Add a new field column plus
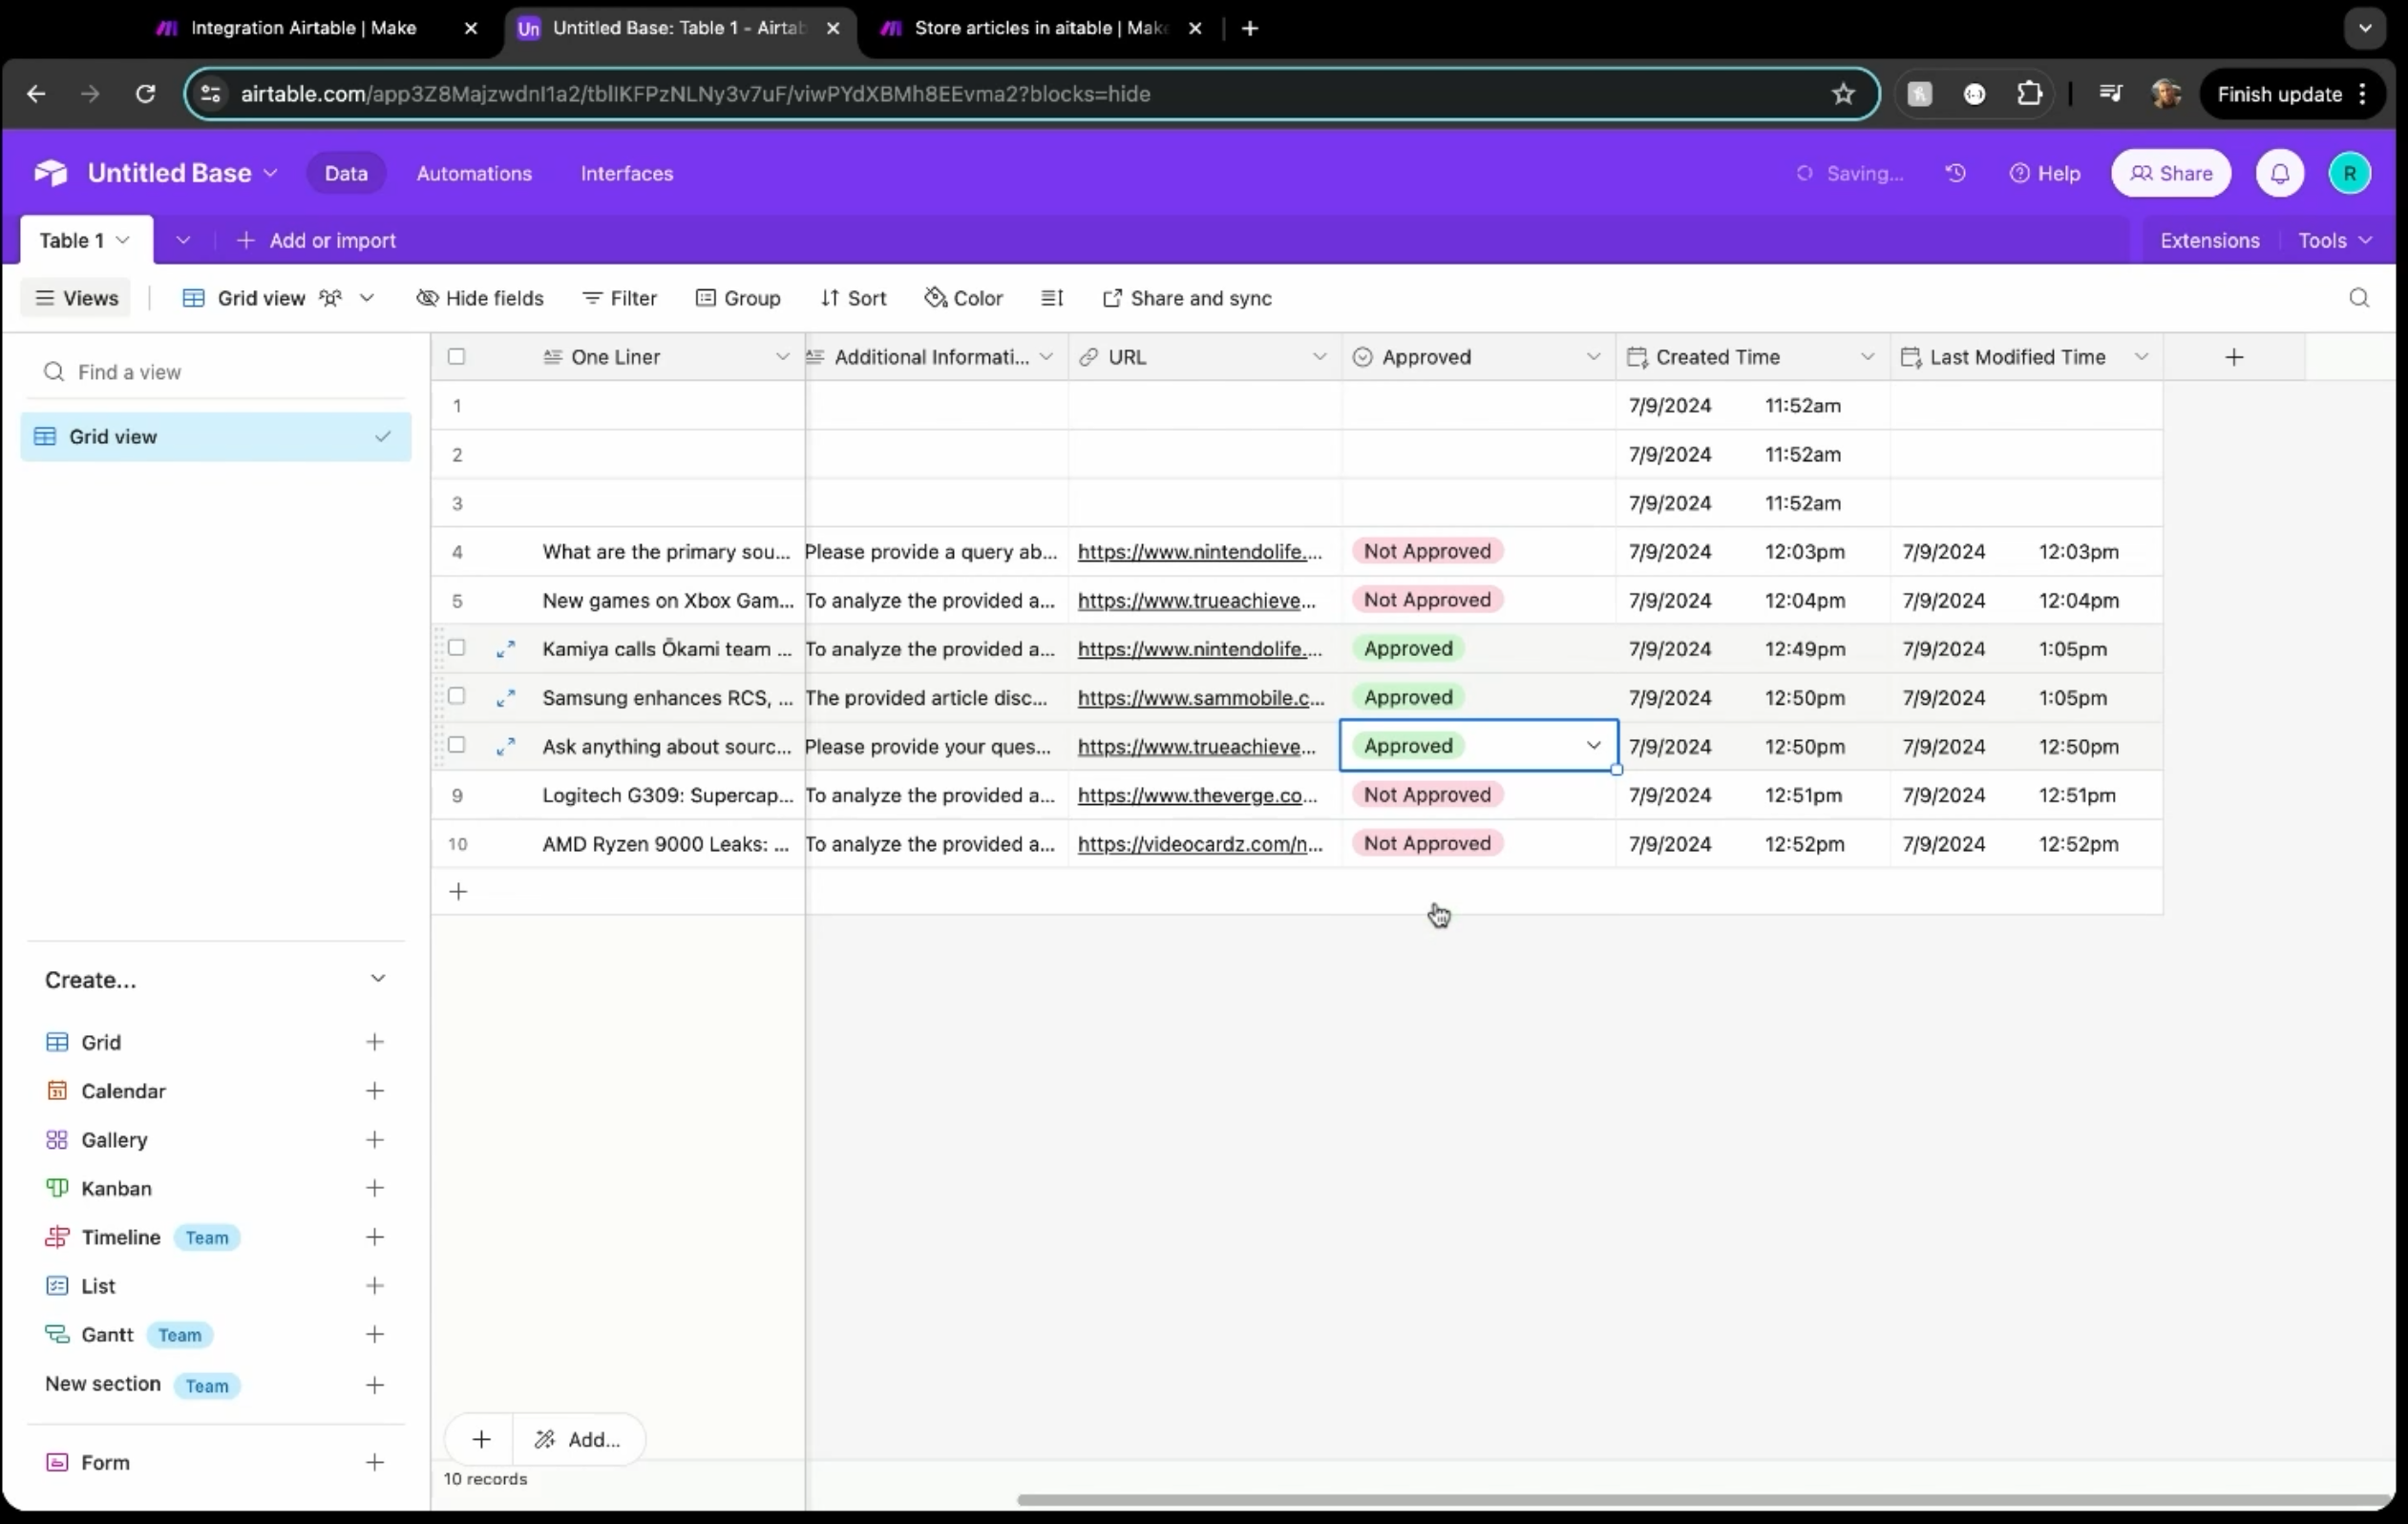Screen dimensions: 2408x1524 click(2234, 357)
